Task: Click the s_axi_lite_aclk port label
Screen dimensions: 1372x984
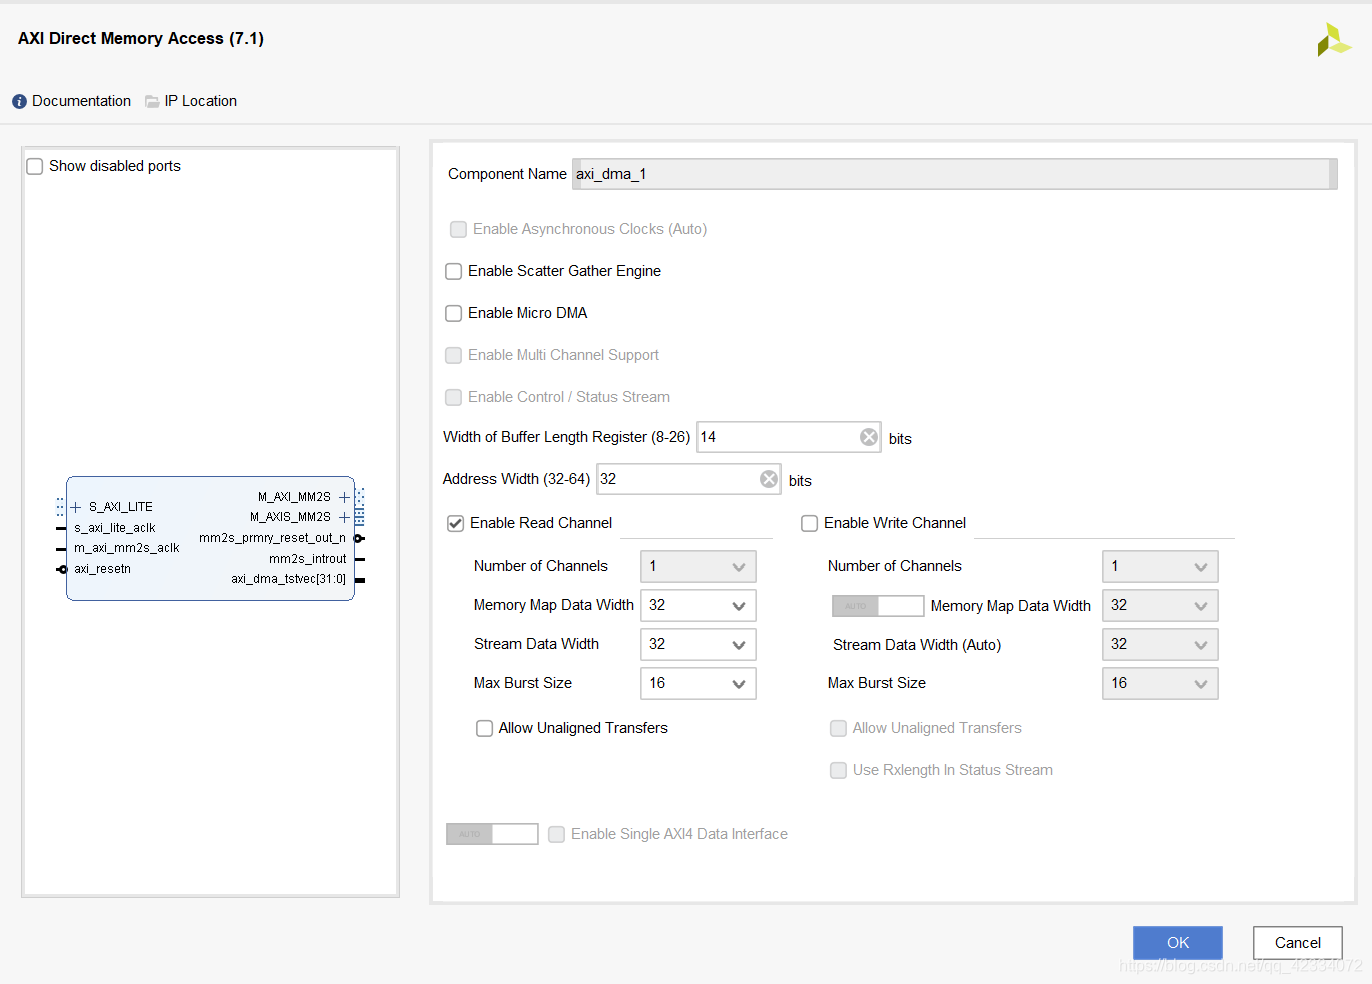Action: pyautogui.click(x=115, y=528)
